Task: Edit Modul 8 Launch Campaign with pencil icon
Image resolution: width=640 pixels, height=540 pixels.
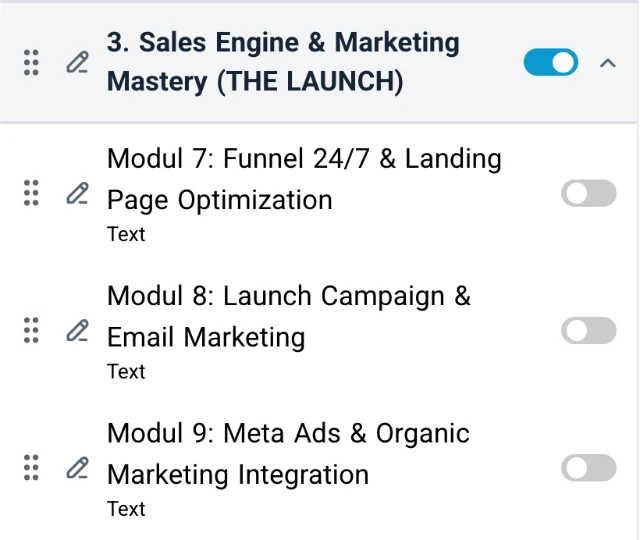Action: (77, 330)
